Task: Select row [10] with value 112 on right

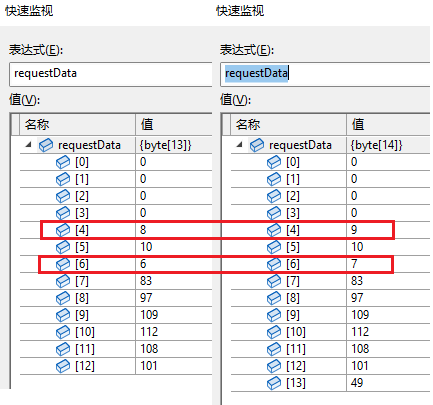Action: [x=330, y=332]
